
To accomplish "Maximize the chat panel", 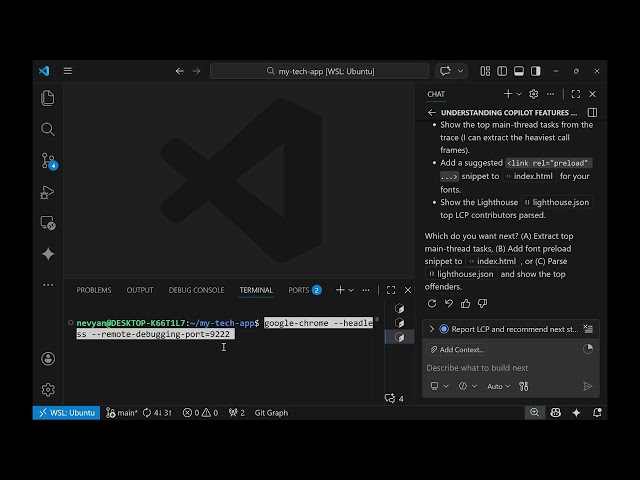I will [576, 94].
